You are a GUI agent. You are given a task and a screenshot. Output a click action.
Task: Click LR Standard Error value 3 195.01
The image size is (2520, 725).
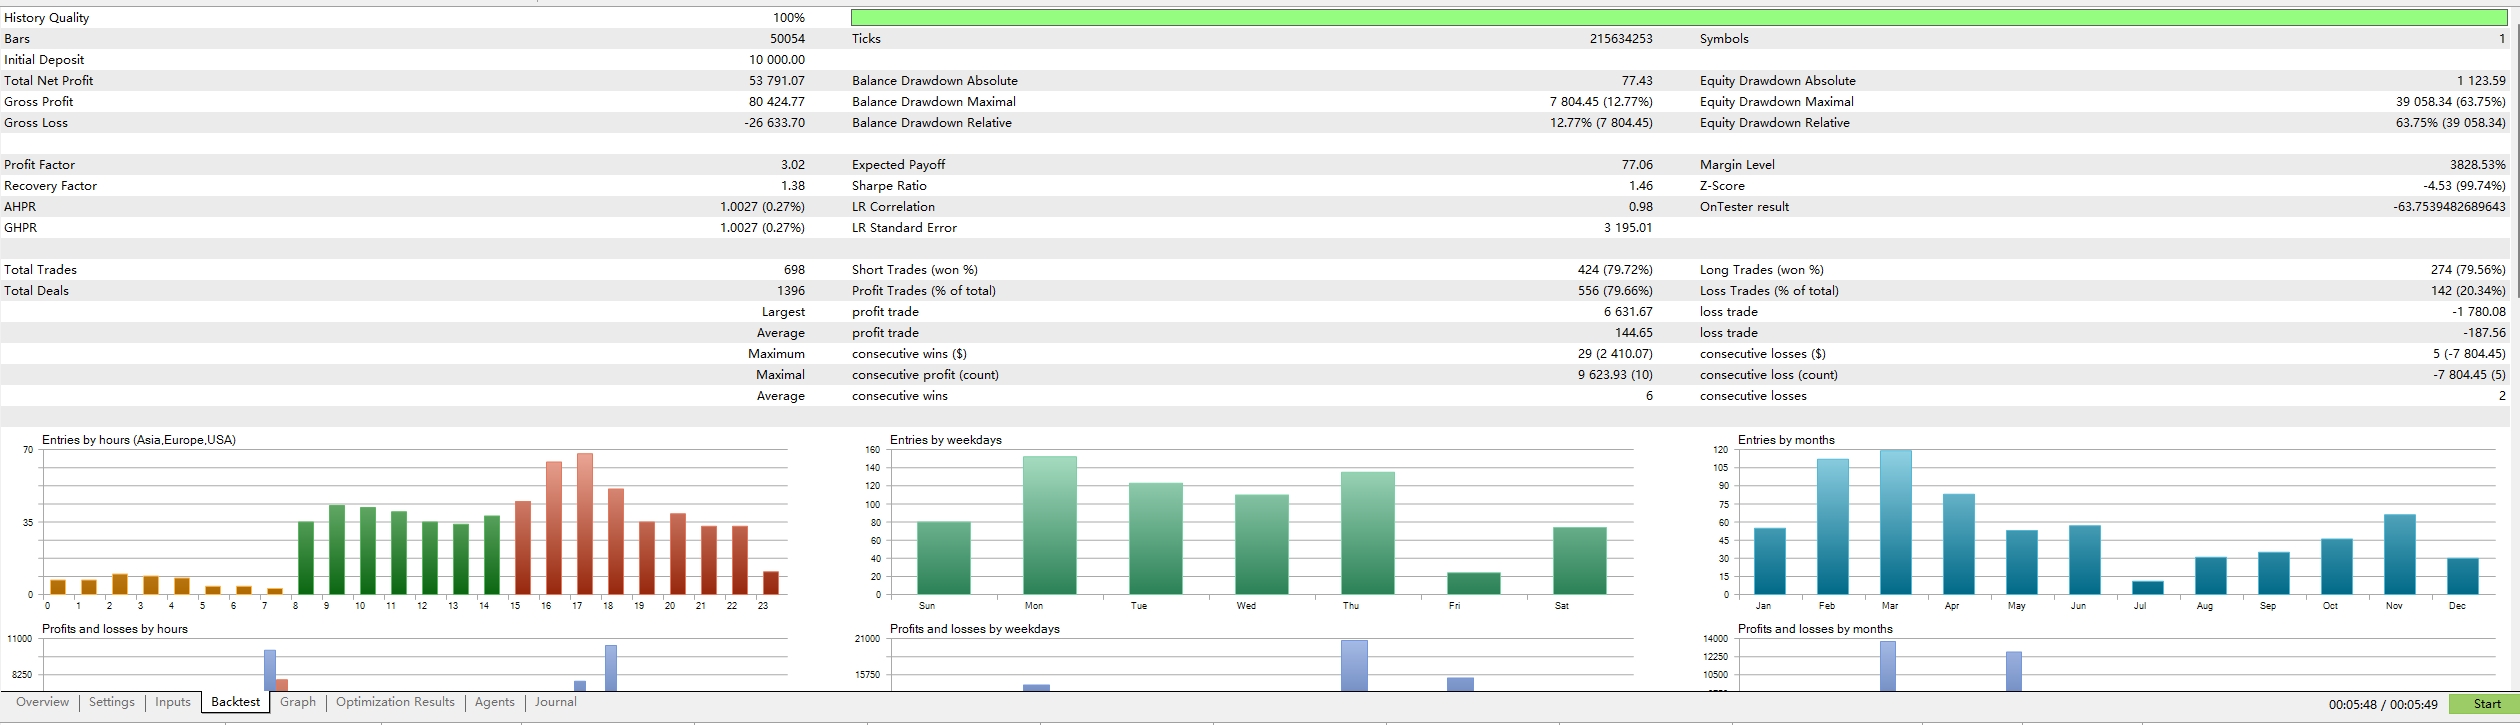1628,228
